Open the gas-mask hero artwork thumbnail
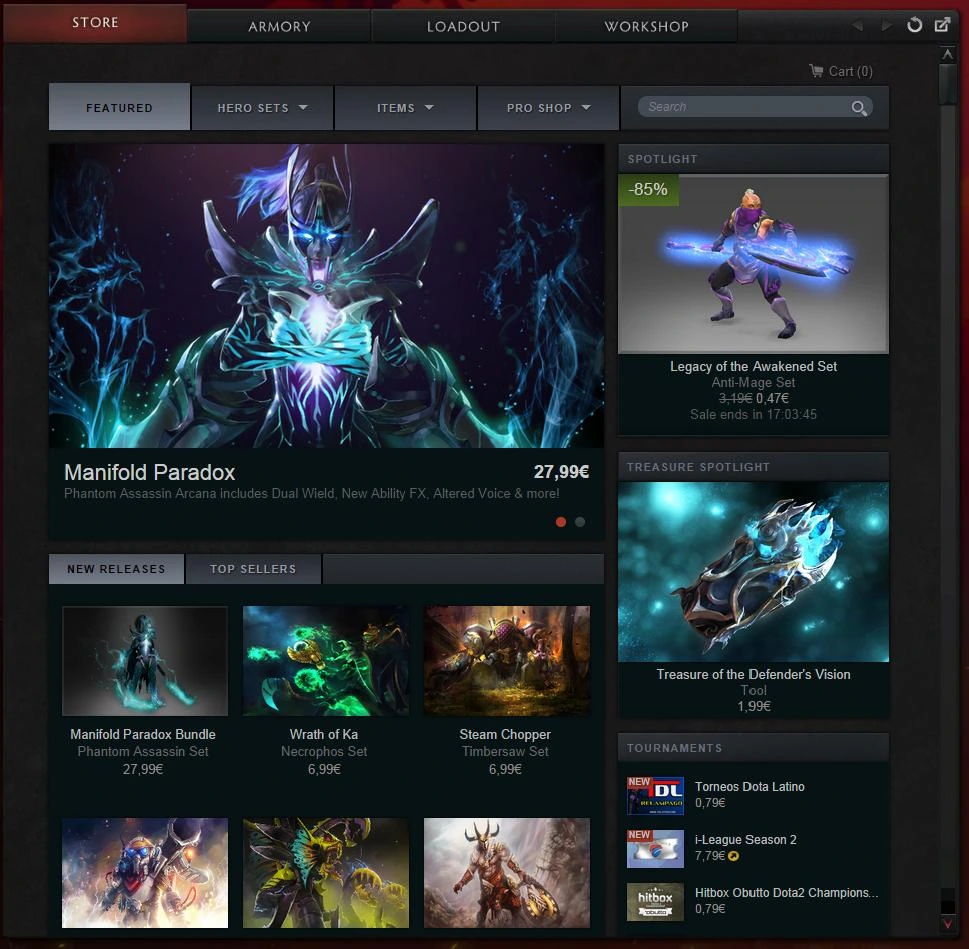The image size is (969, 949). pos(145,873)
